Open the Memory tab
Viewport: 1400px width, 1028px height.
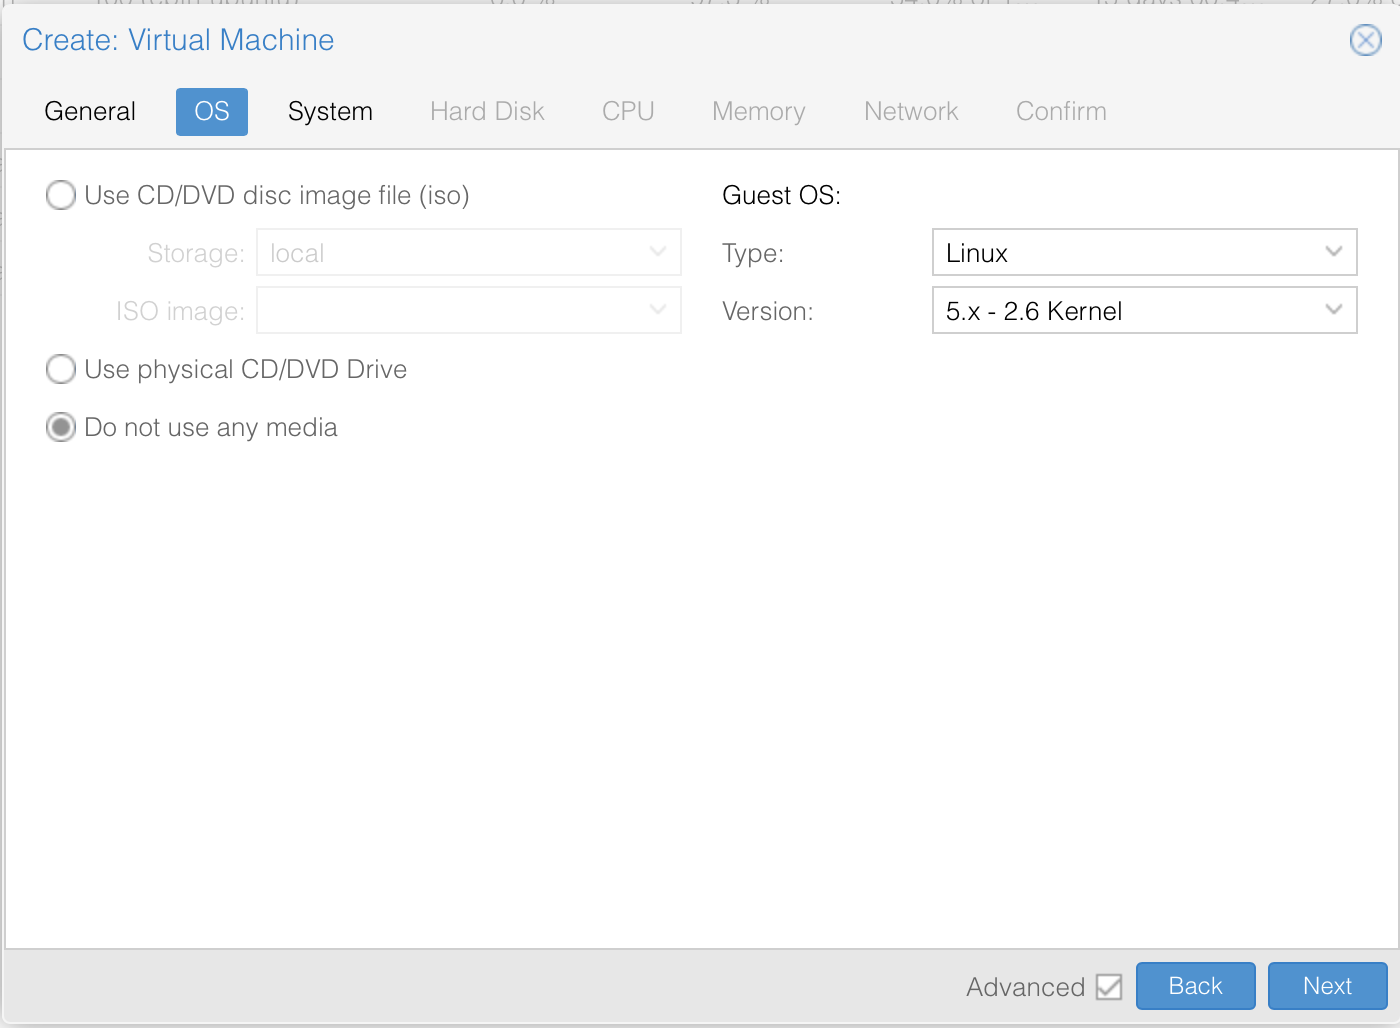758,111
